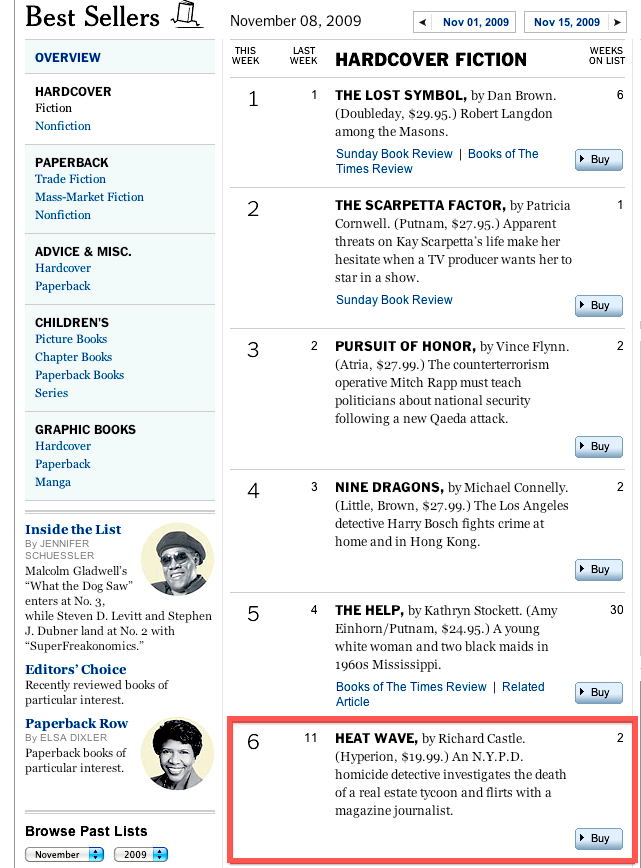The image size is (641, 868).
Task: Show the Manga graphic books list
Action: click(53, 482)
